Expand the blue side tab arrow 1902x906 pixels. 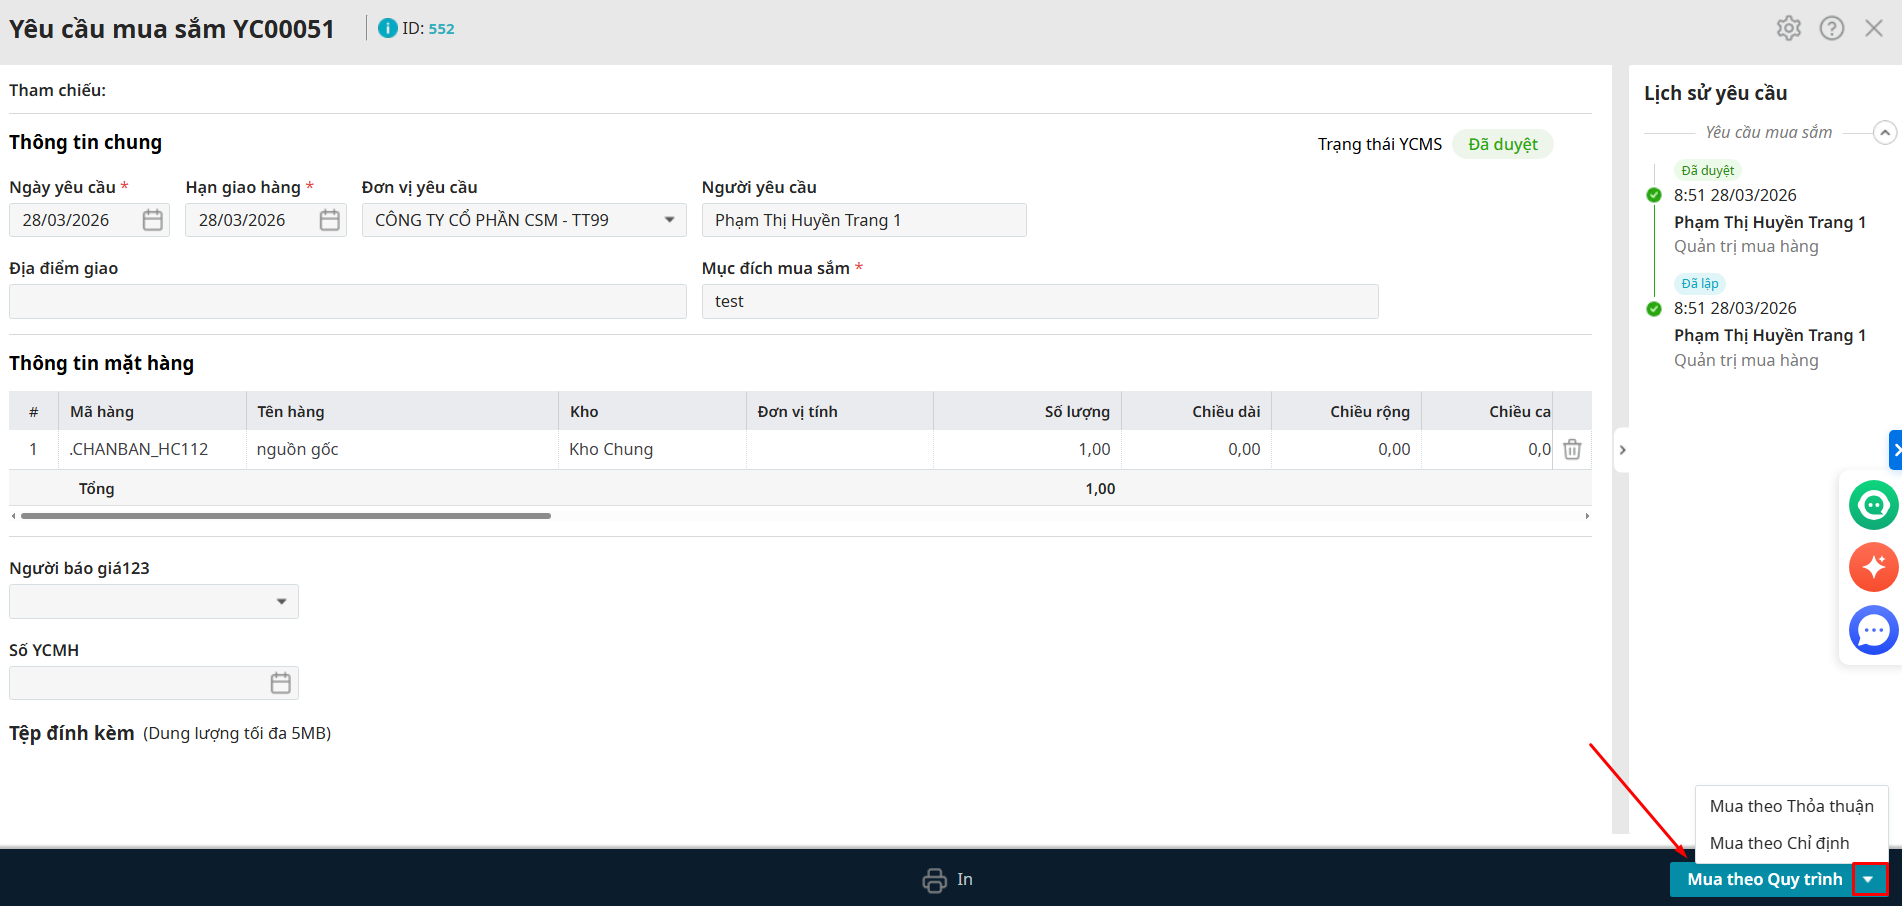[x=1895, y=450]
